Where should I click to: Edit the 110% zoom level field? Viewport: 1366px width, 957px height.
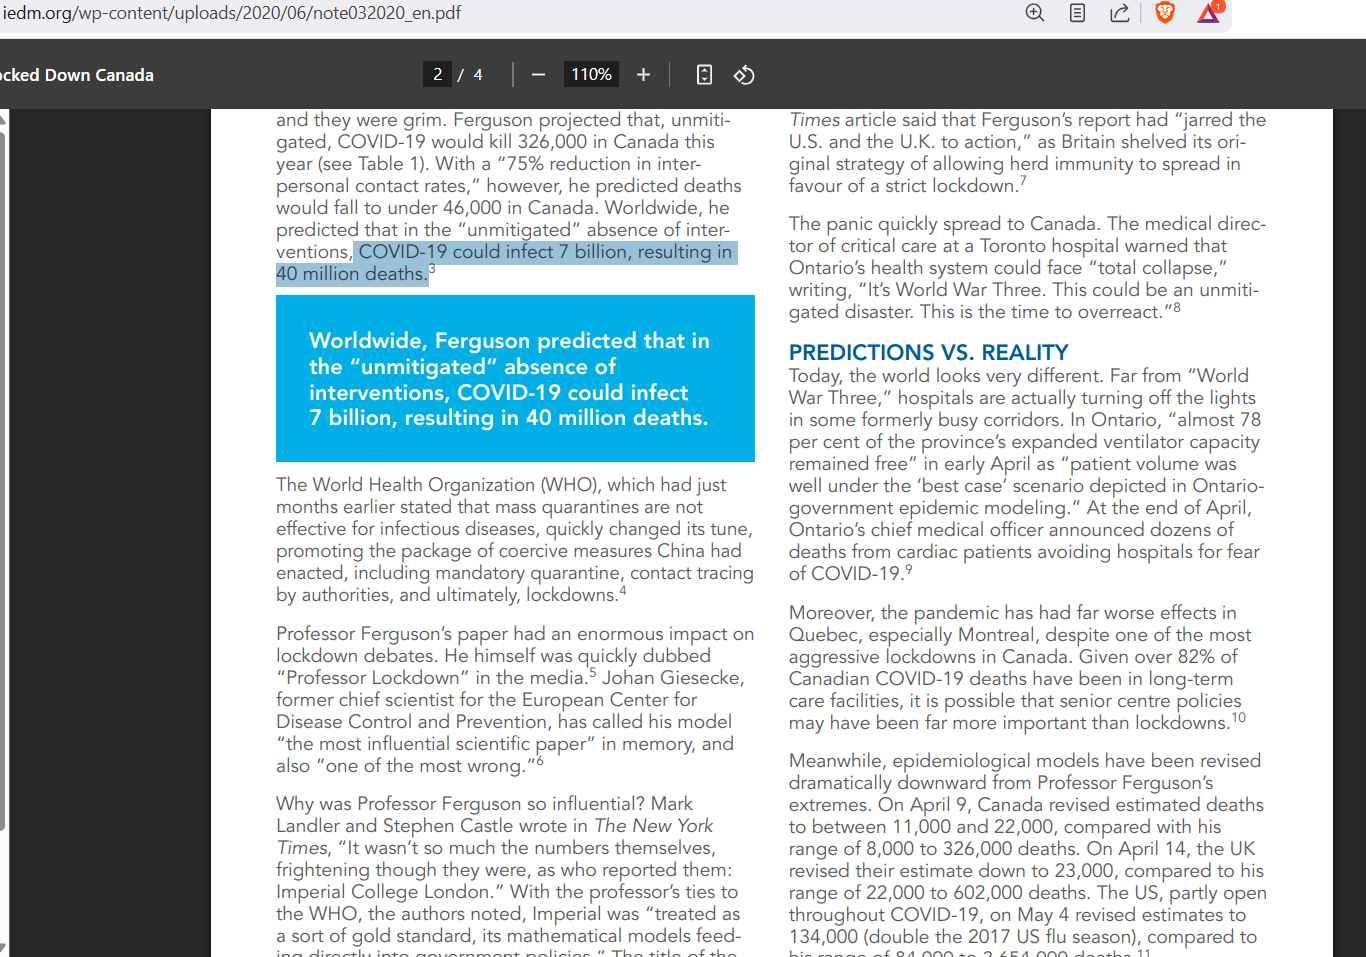coord(591,75)
